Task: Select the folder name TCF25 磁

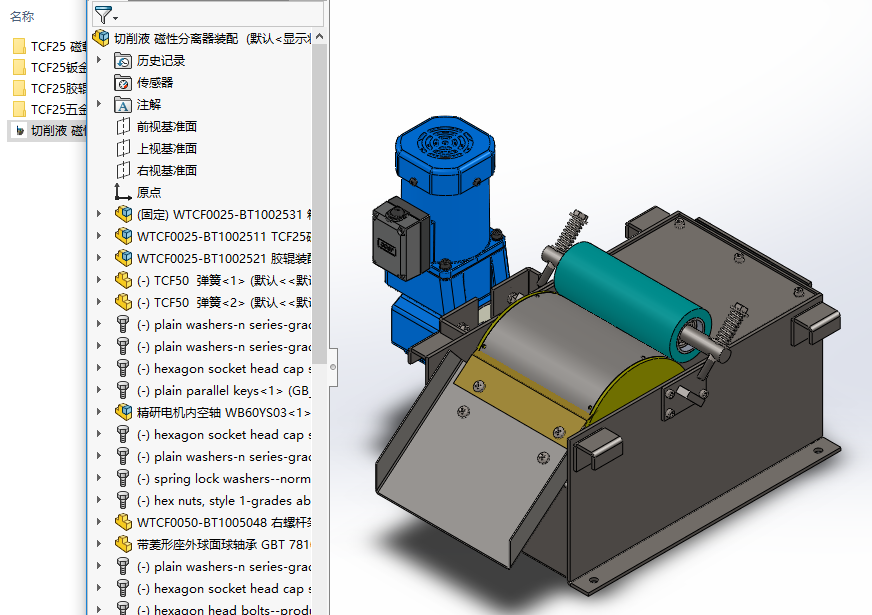Action: [59, 47]
